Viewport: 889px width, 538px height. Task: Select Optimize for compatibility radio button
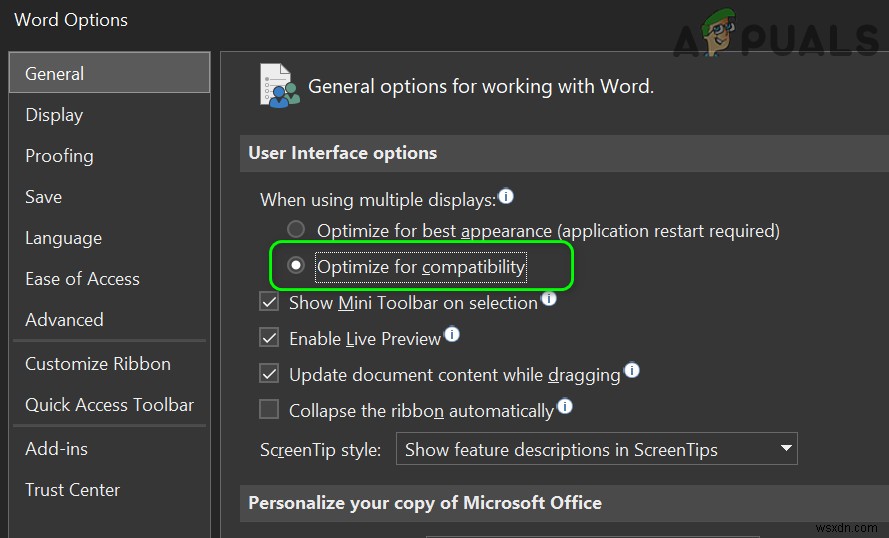296,267
